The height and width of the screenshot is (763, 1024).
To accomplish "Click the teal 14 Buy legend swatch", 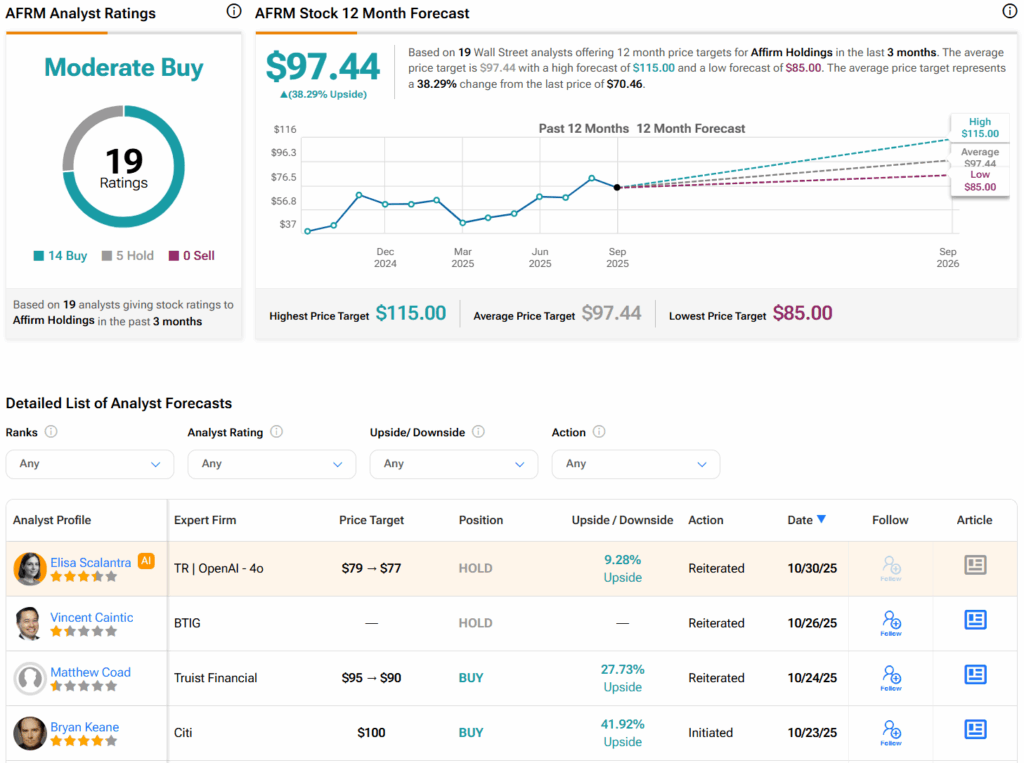I will point(38,256).
